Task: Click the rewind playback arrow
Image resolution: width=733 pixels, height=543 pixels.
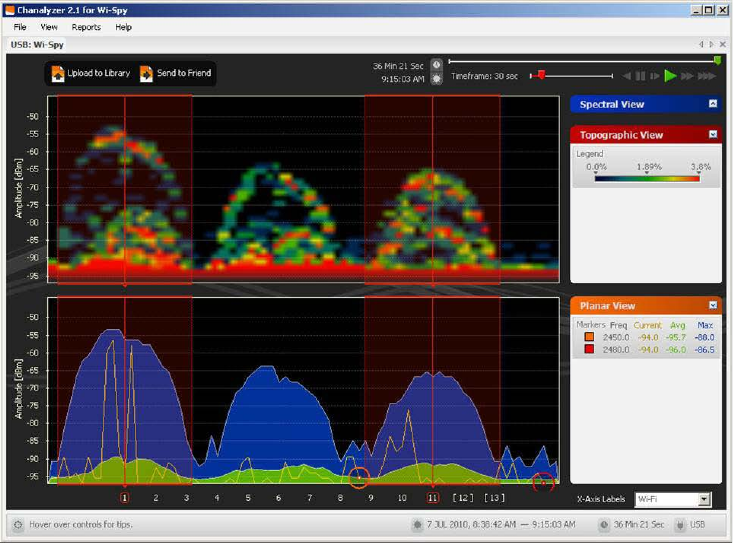Action: click(627, 76)
